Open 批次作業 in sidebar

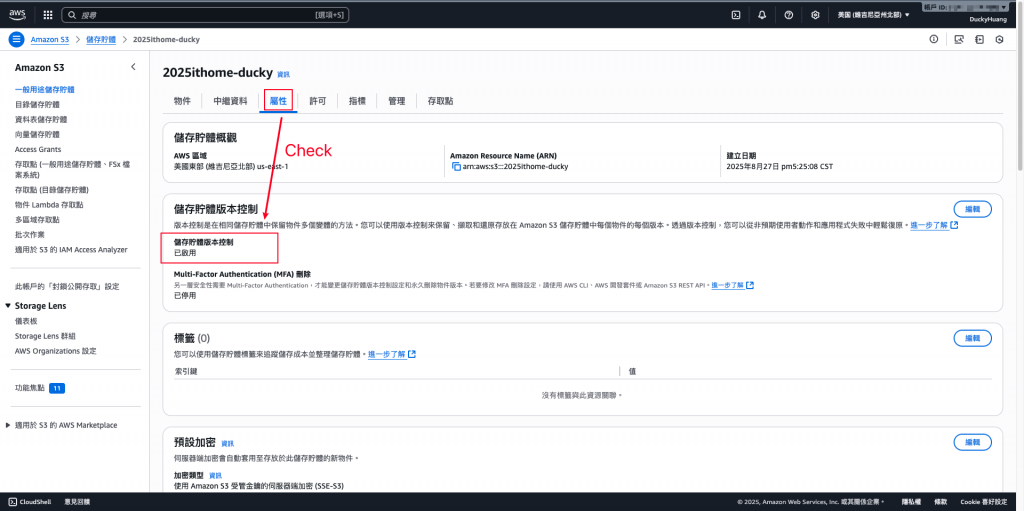[30, 235]
